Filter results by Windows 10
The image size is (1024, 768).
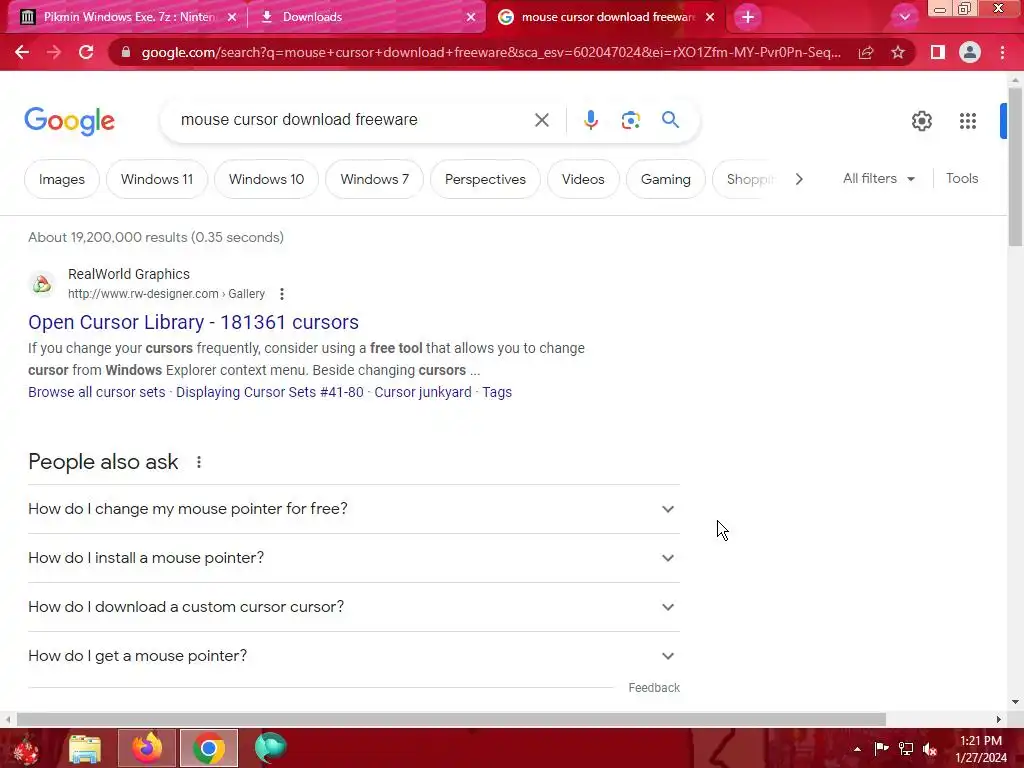266,179
